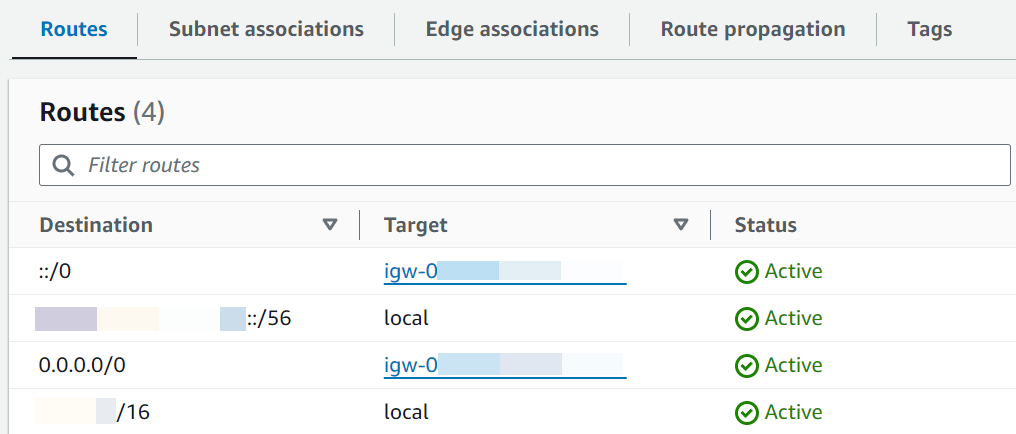Screen dimensions: 1016x434
Task: Open the internet gateway link for ::/0
Action: click(504, 271)
